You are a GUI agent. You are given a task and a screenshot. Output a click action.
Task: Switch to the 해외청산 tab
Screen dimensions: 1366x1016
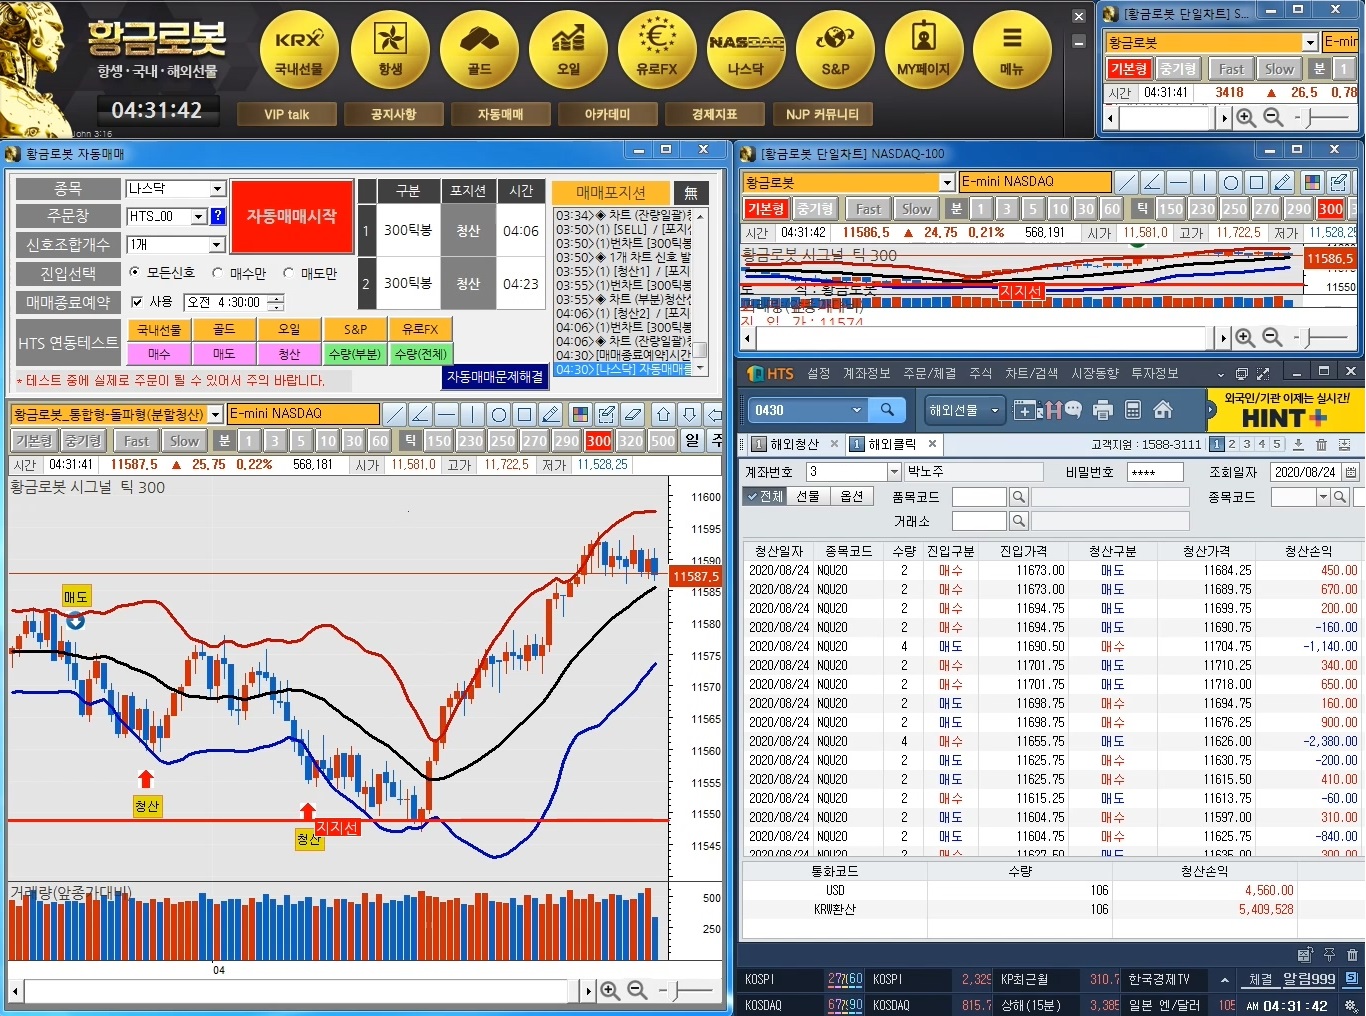point(795,444)
